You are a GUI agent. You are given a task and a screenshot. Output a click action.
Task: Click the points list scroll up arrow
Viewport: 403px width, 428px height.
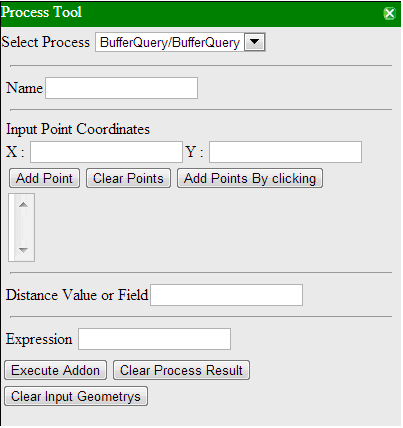pyautogui.click(x=23, y=205)
